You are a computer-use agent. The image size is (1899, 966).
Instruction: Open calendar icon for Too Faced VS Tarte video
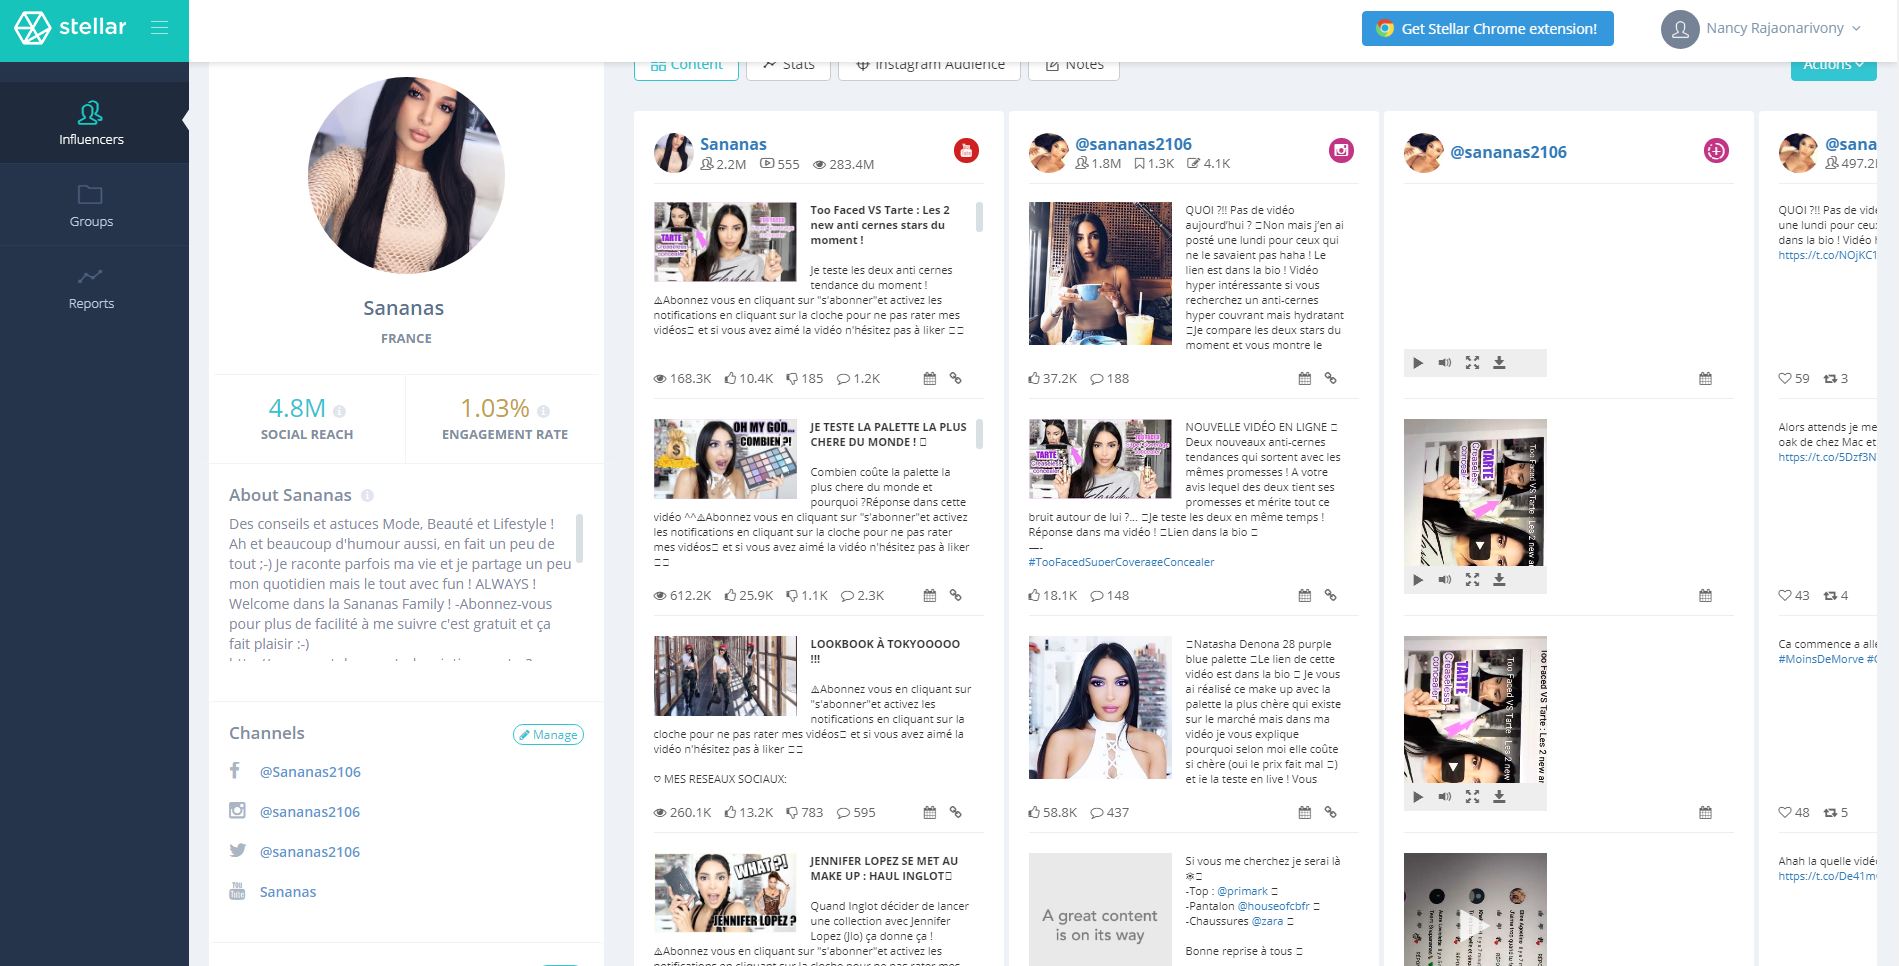coord(929,379)
